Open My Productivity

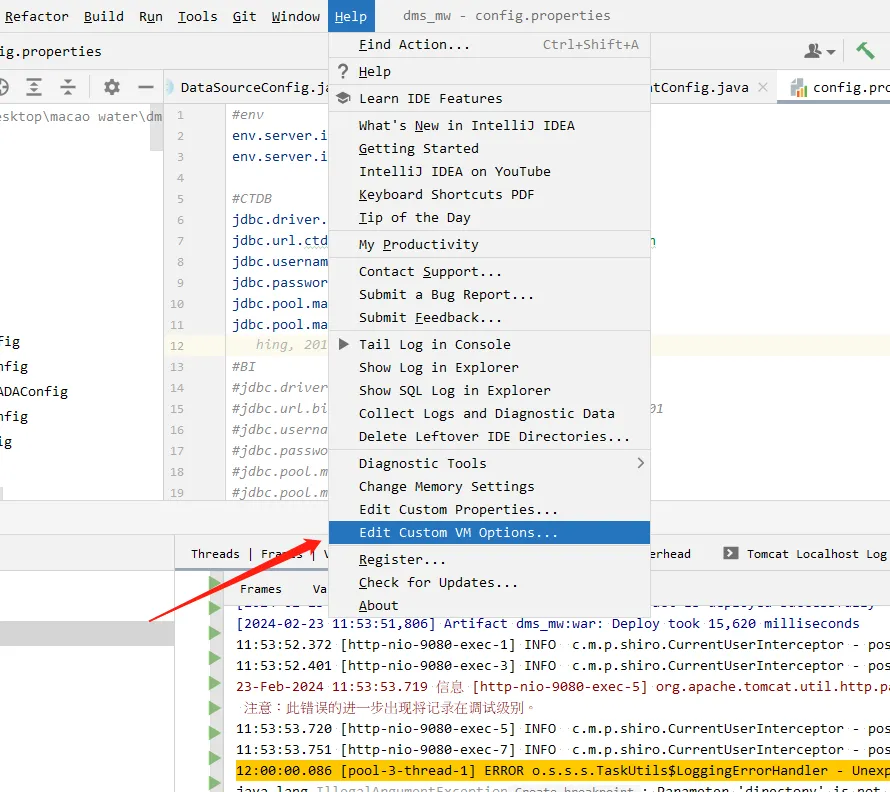pyautogui.click(x=489, y=244)
